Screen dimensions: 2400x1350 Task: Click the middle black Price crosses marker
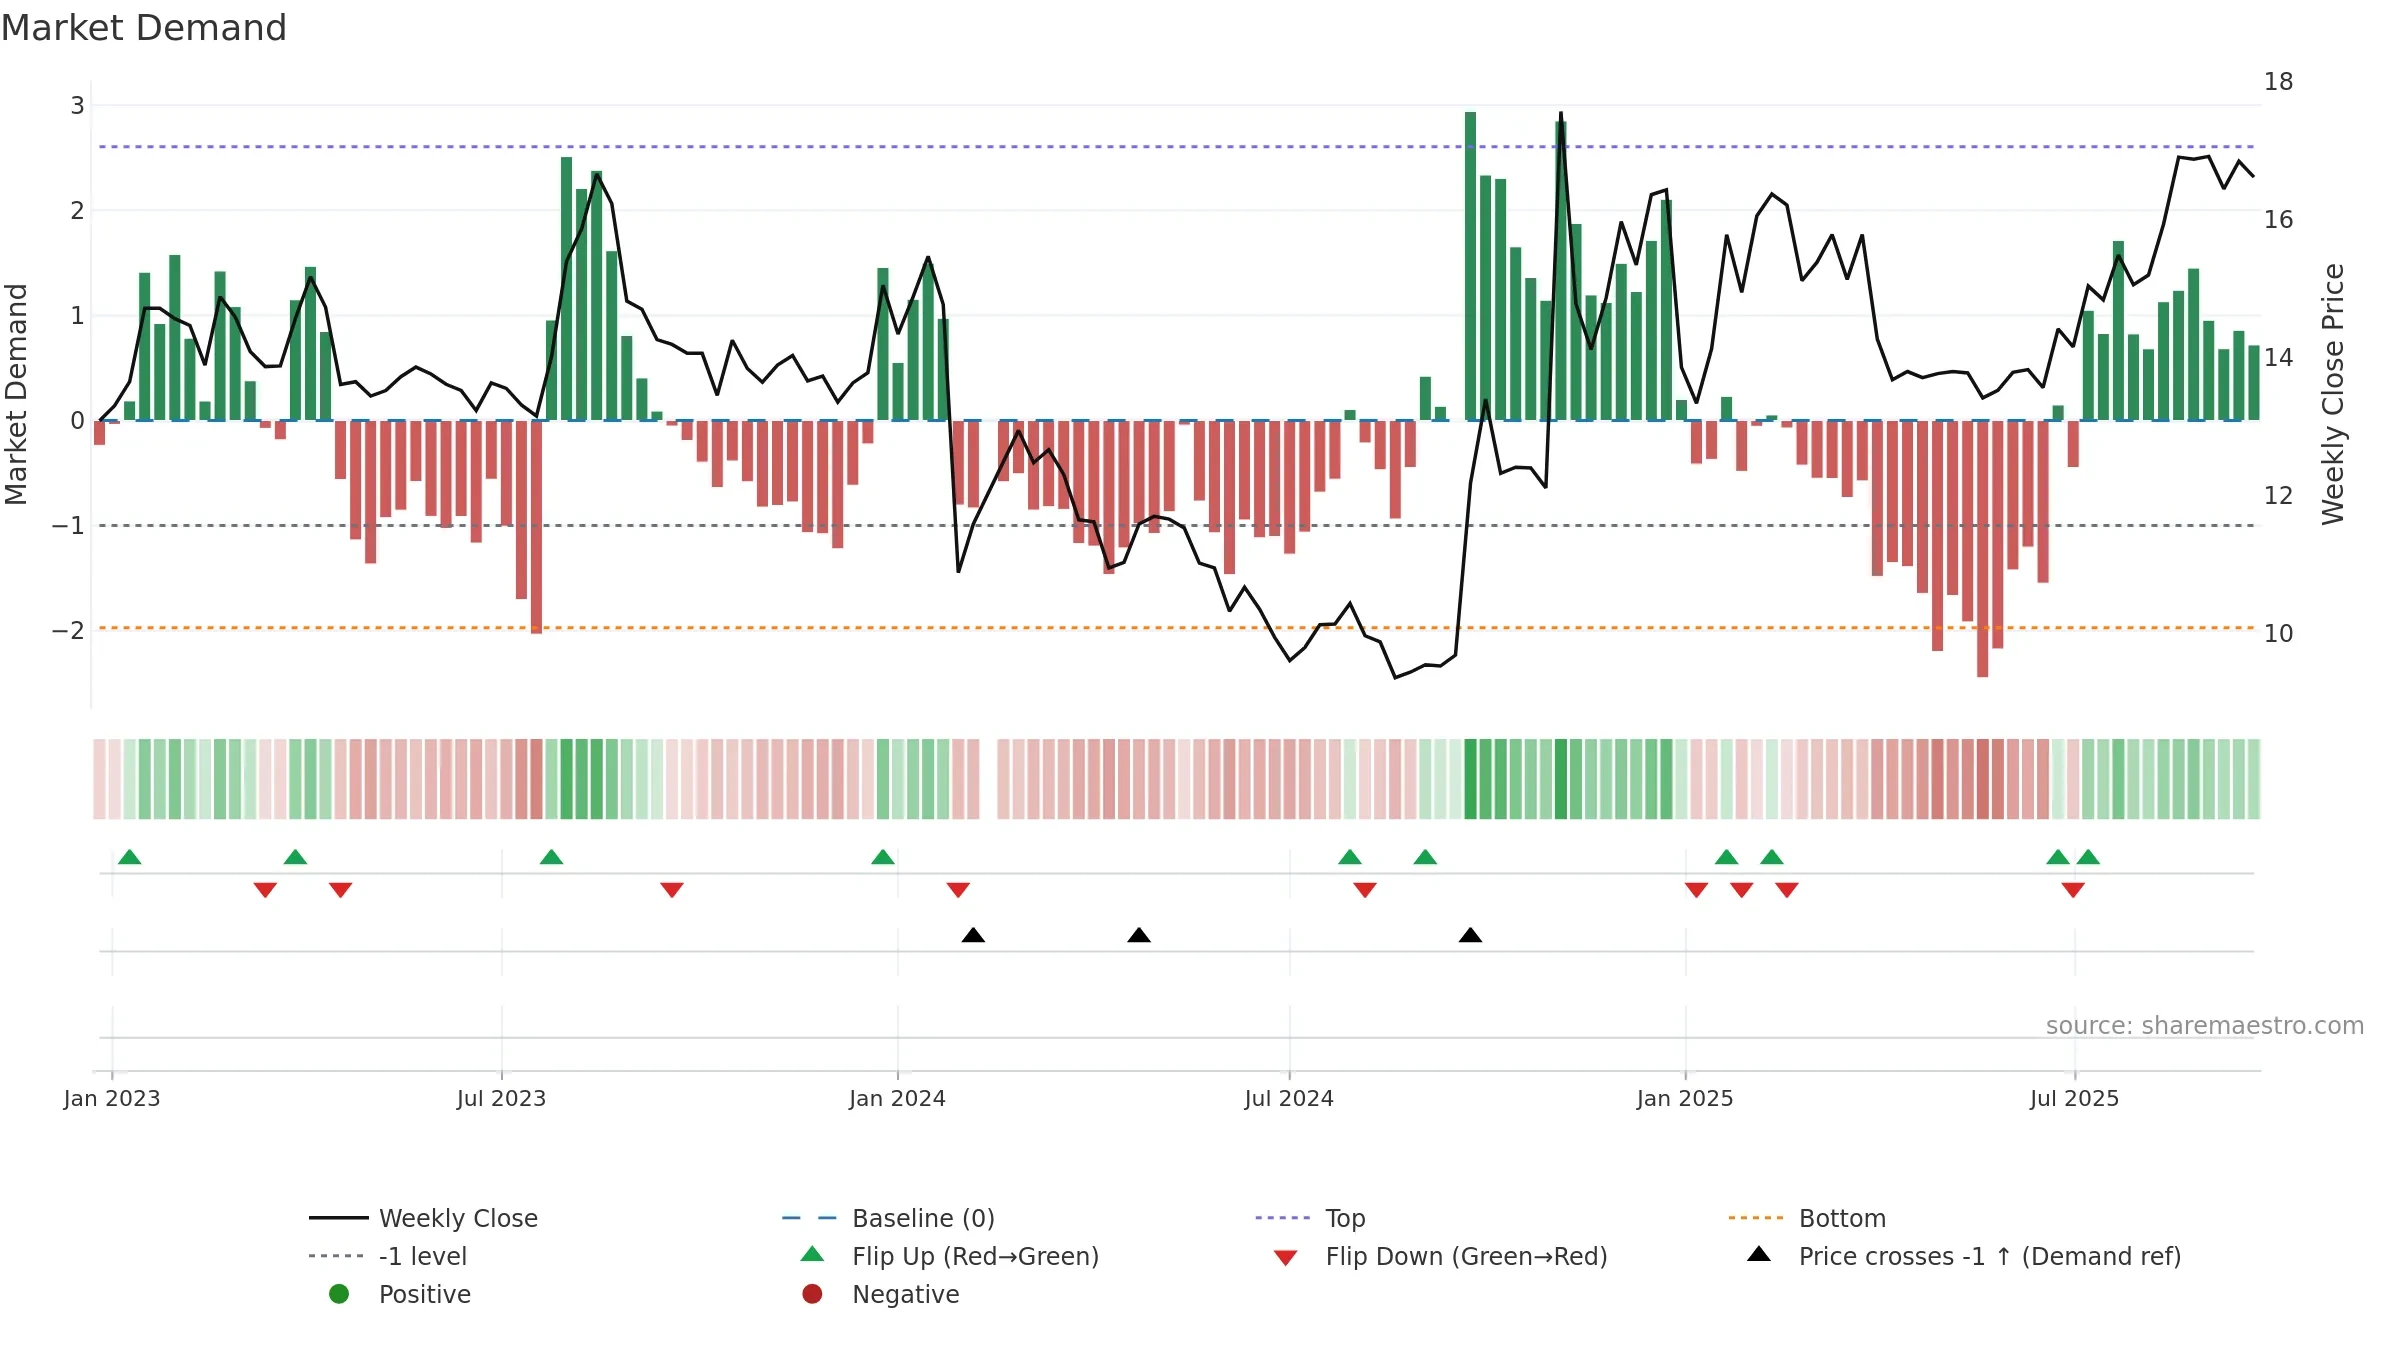1139,935
